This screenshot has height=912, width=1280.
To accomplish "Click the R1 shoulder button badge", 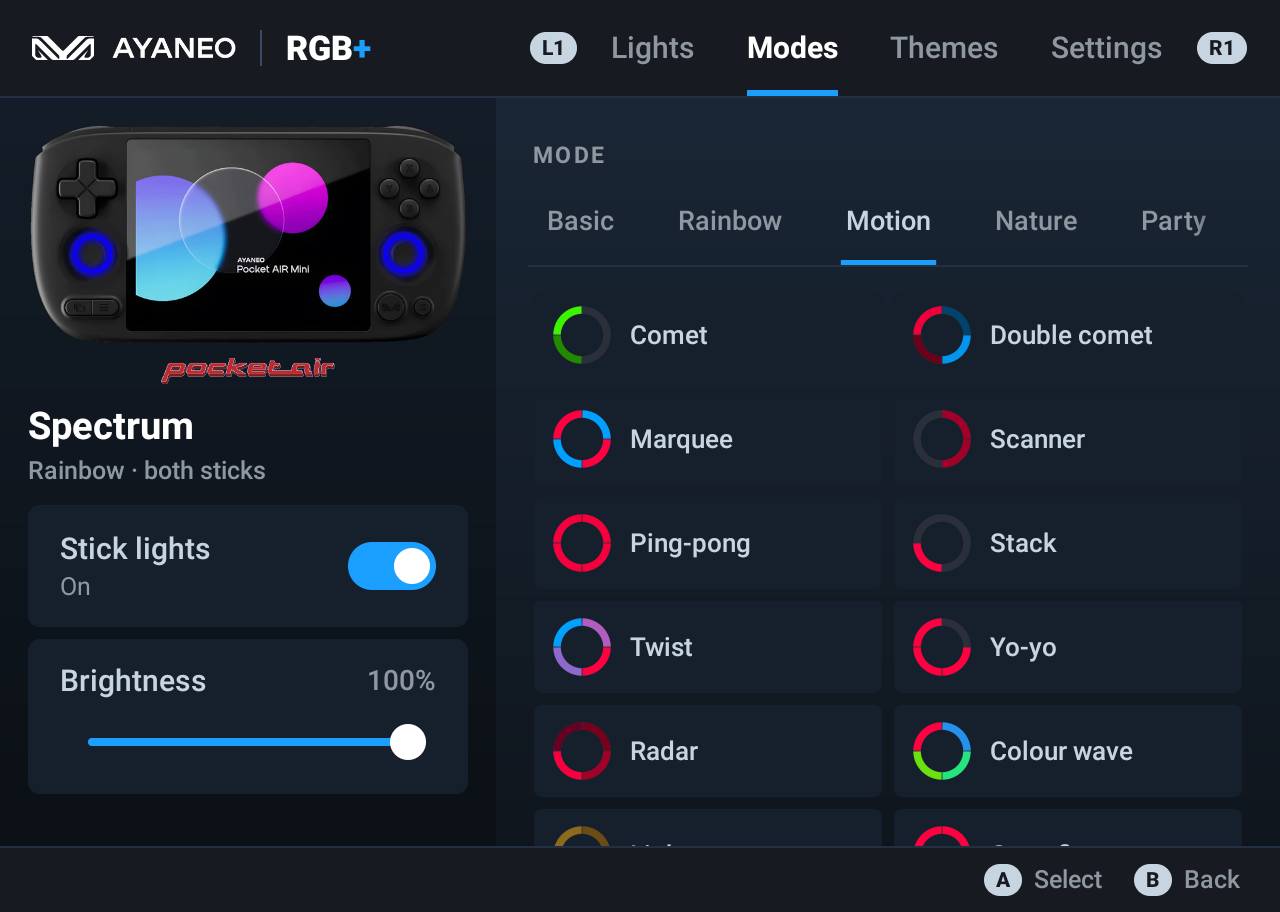I will 1222,48.
